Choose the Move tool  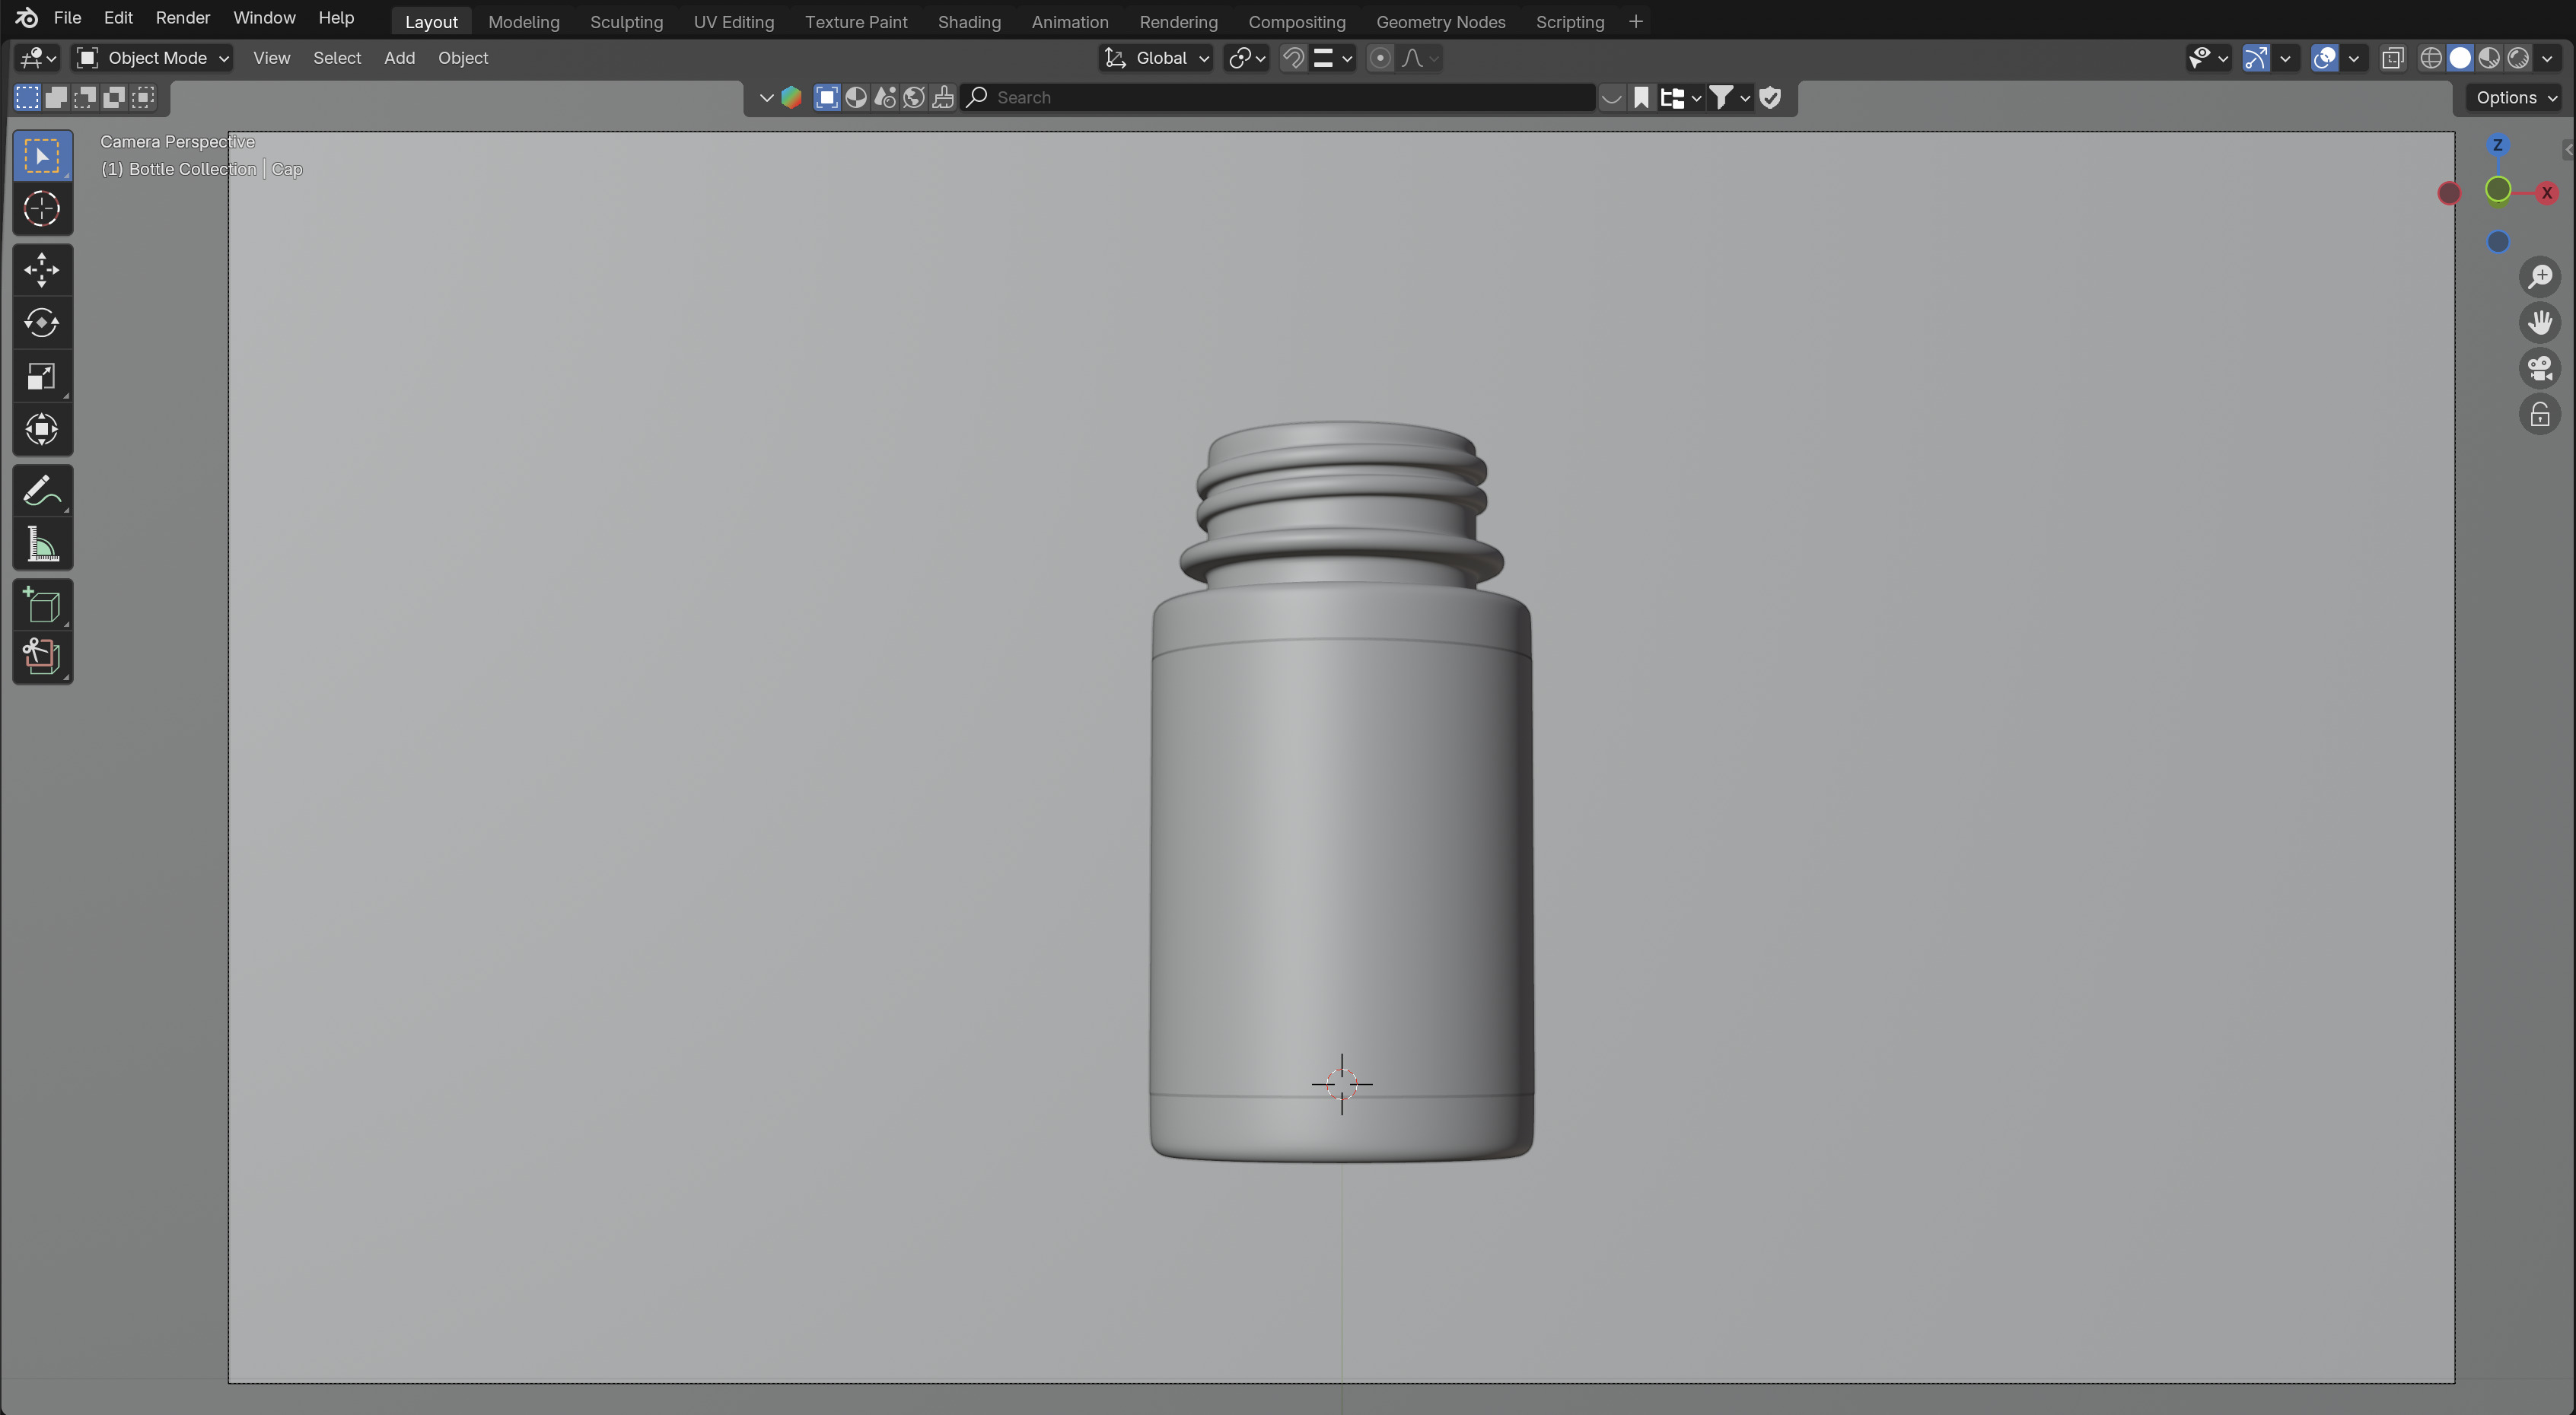(x=42, y=270)
